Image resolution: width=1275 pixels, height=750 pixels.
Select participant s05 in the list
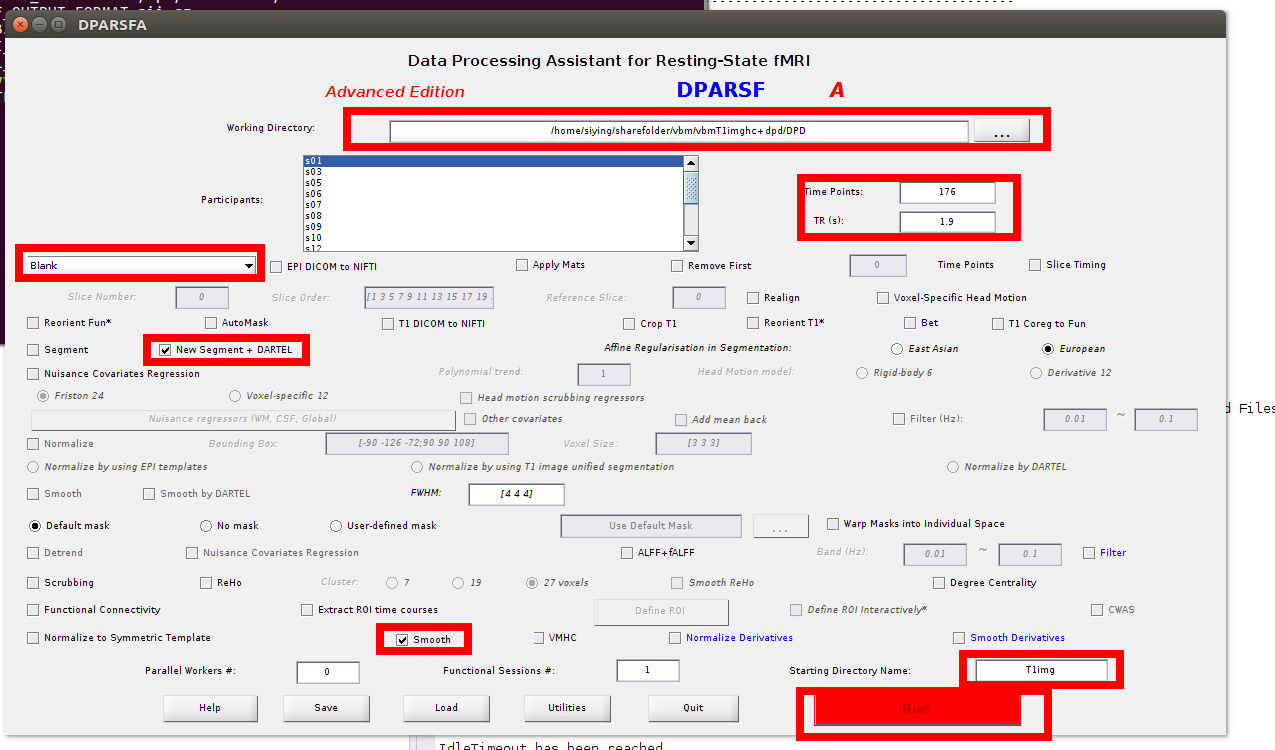[x=493, y=182]
